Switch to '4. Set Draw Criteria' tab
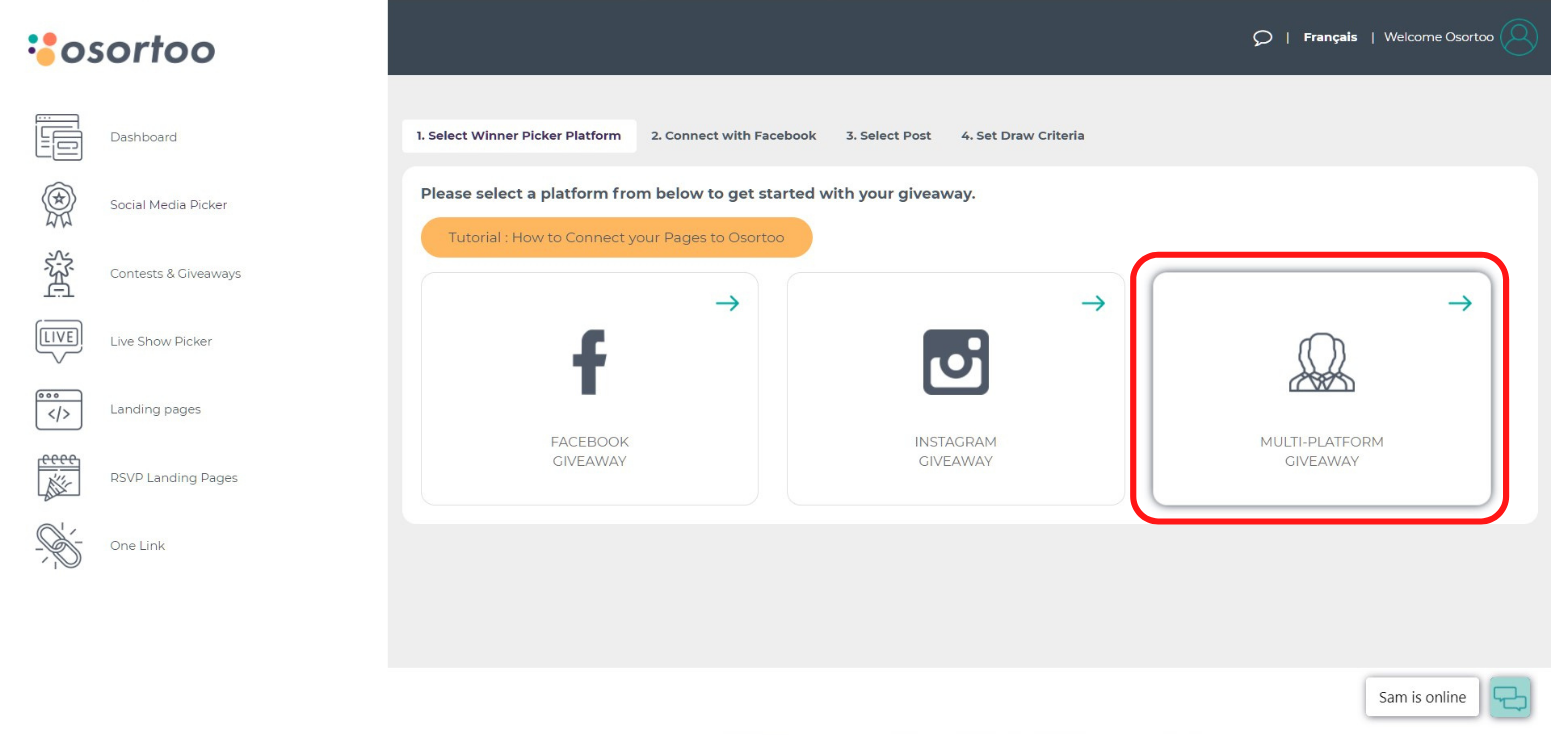This screenshot has width=1551, height=735. click(1023, 136)
